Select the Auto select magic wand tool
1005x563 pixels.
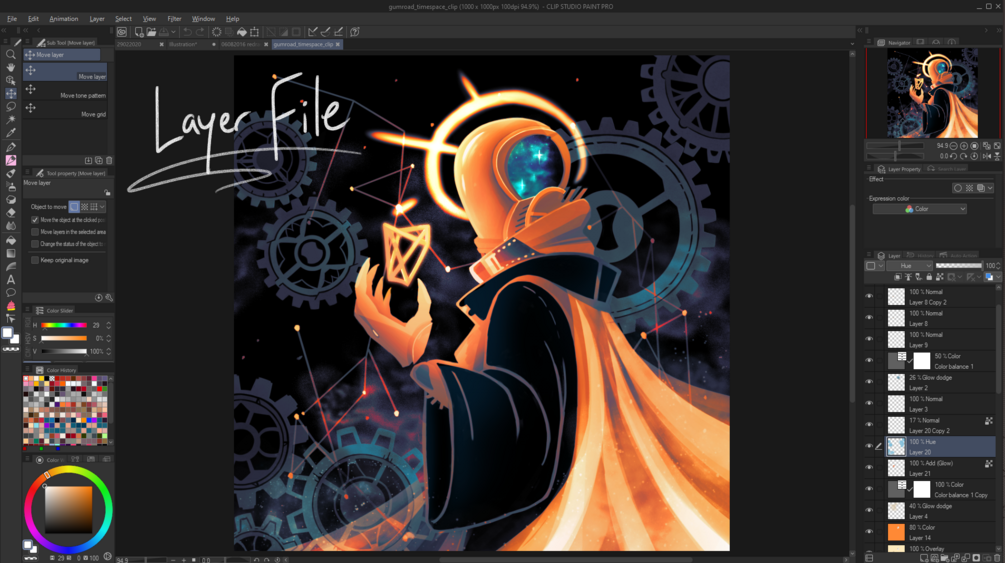coord(11,119)
